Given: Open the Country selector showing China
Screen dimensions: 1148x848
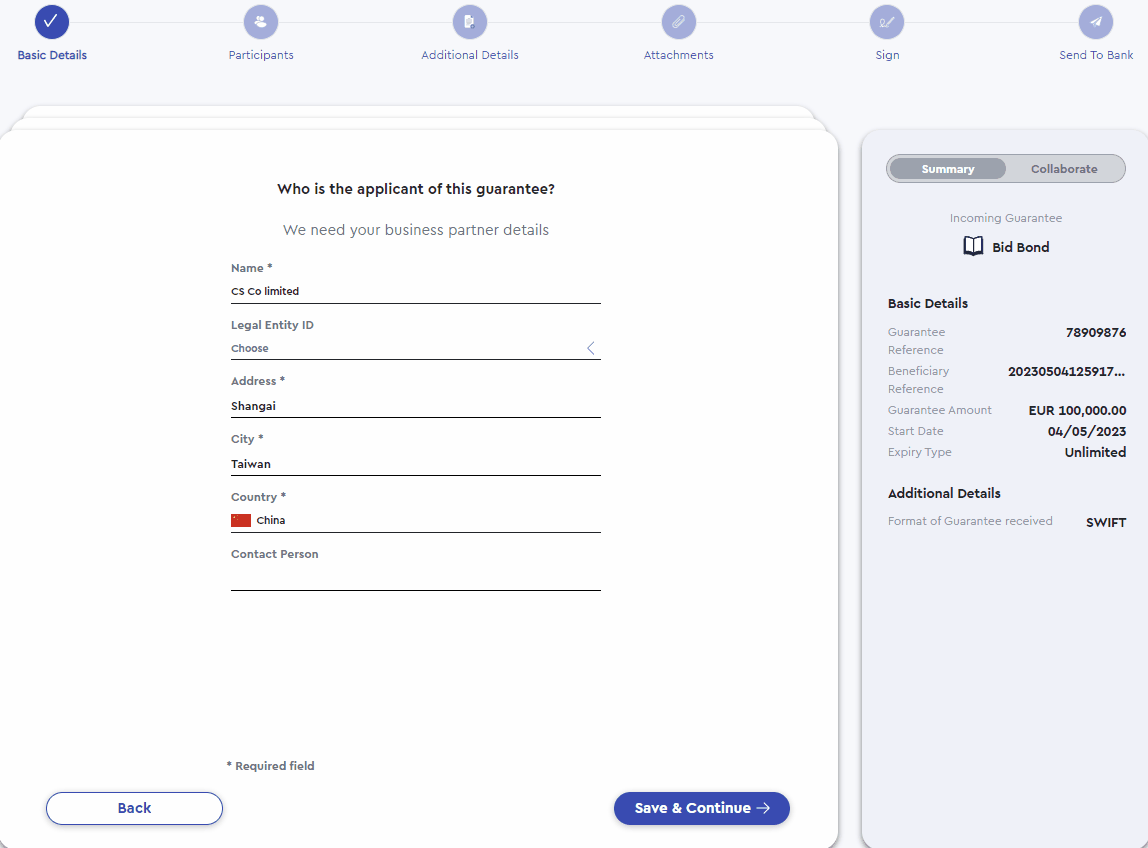Looking at the screenshot, I should [416, 520].
